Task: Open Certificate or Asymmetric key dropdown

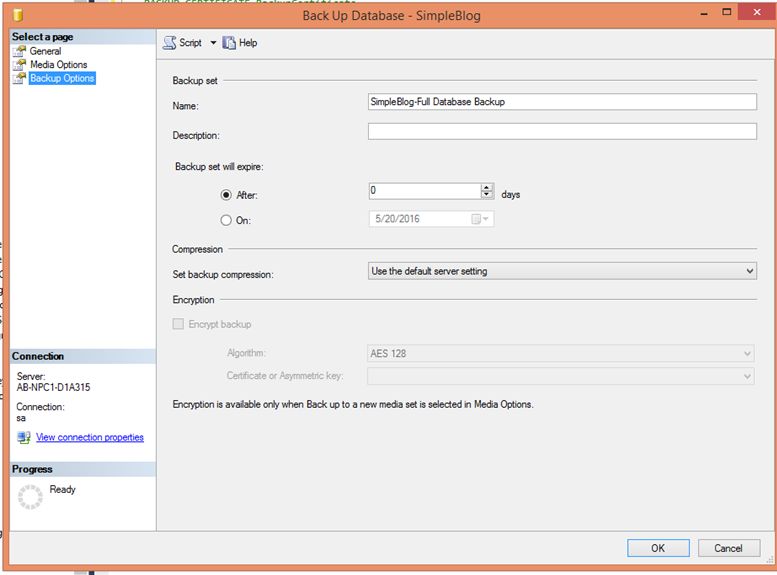Action: 560,376
